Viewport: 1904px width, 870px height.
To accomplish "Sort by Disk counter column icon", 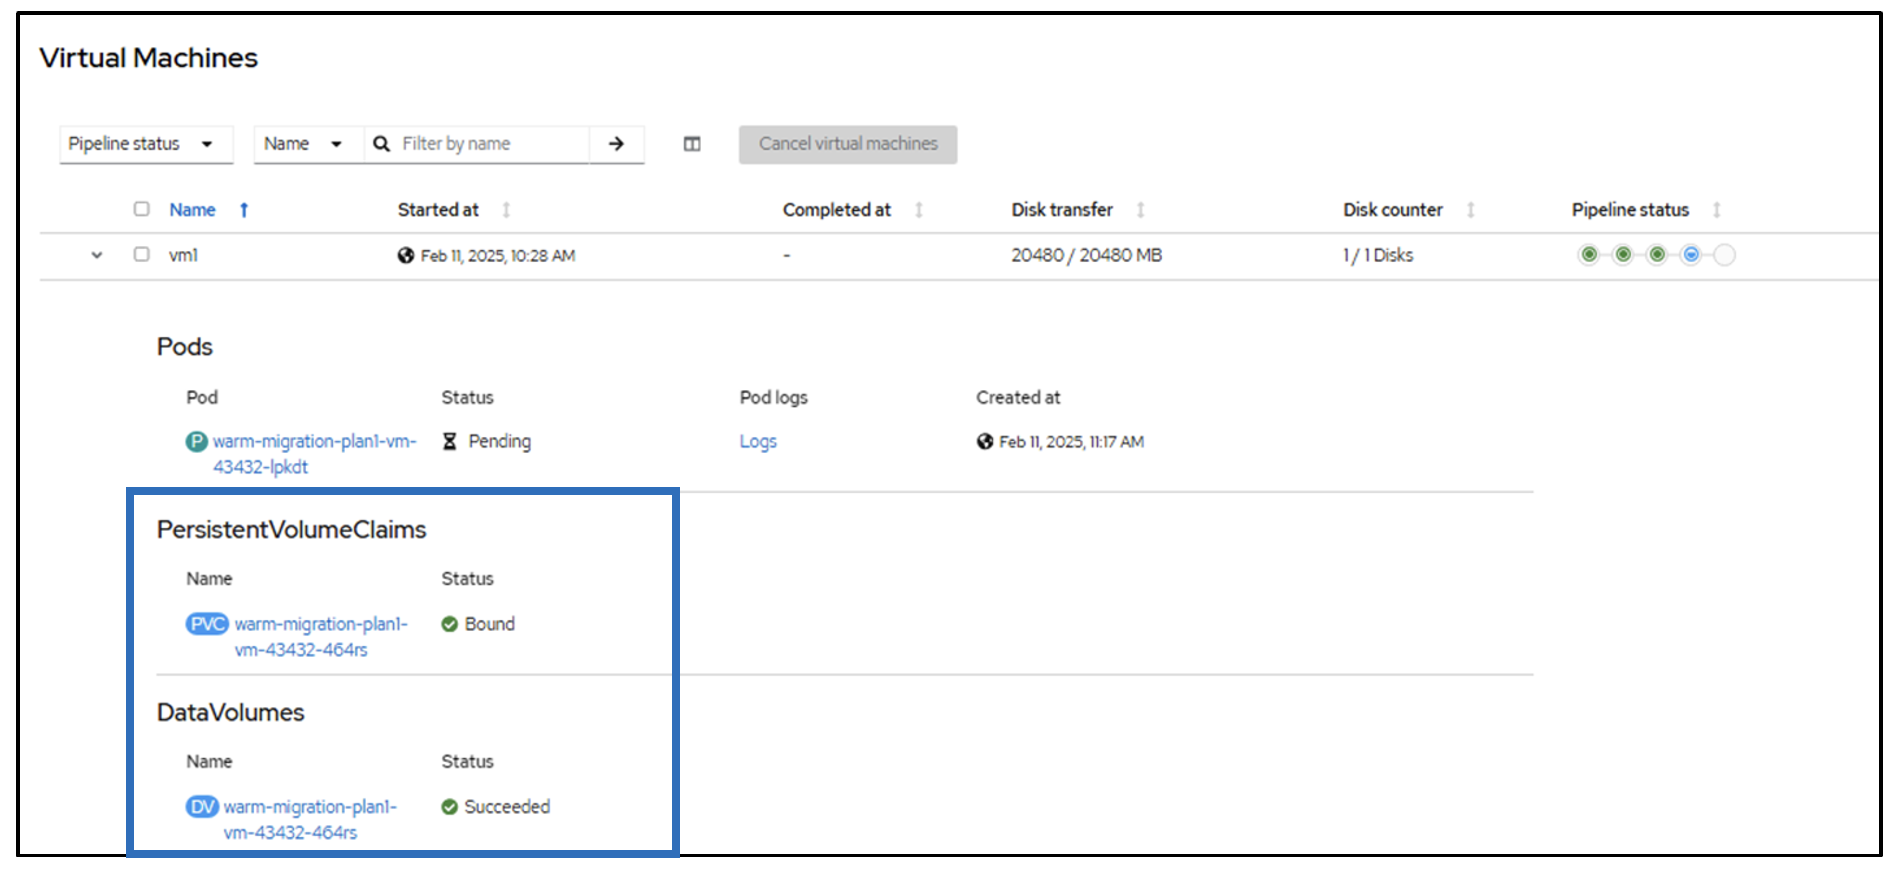I will pyautogui.click(x=1470, y=210).
